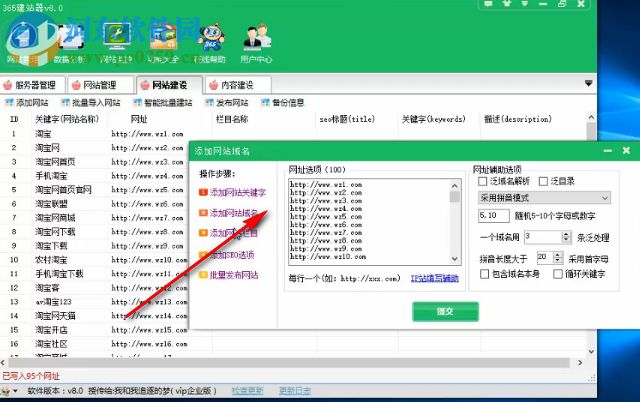Viewport: 640px width, 402px height.
Task: Click 检查更新 link in status bar
Action: (x=248, y=391)
